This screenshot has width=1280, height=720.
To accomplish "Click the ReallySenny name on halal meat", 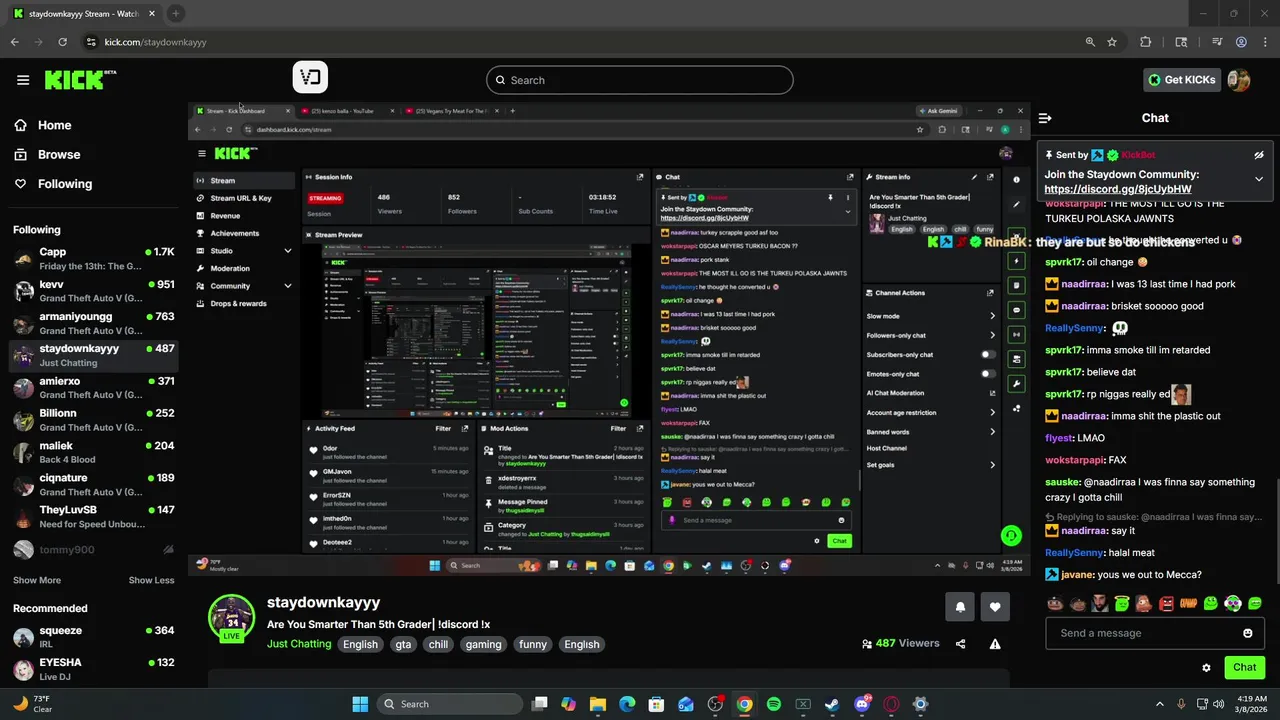I will (1074, 552).
